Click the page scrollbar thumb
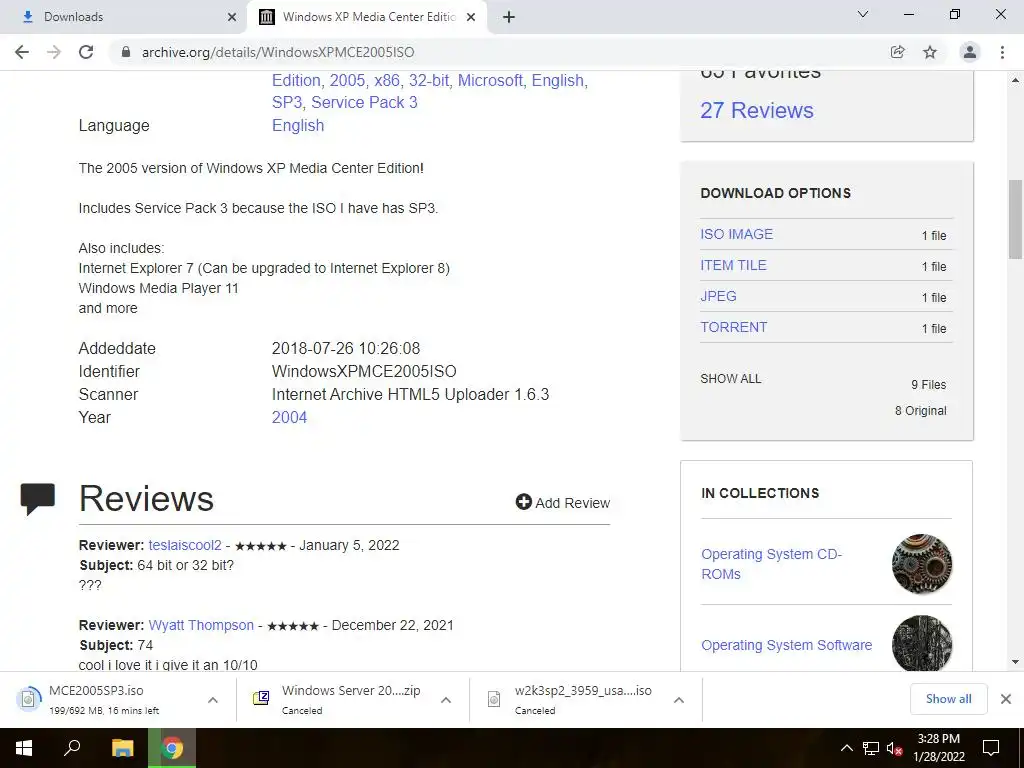 pyautogui.click(x=1015, y=219)
